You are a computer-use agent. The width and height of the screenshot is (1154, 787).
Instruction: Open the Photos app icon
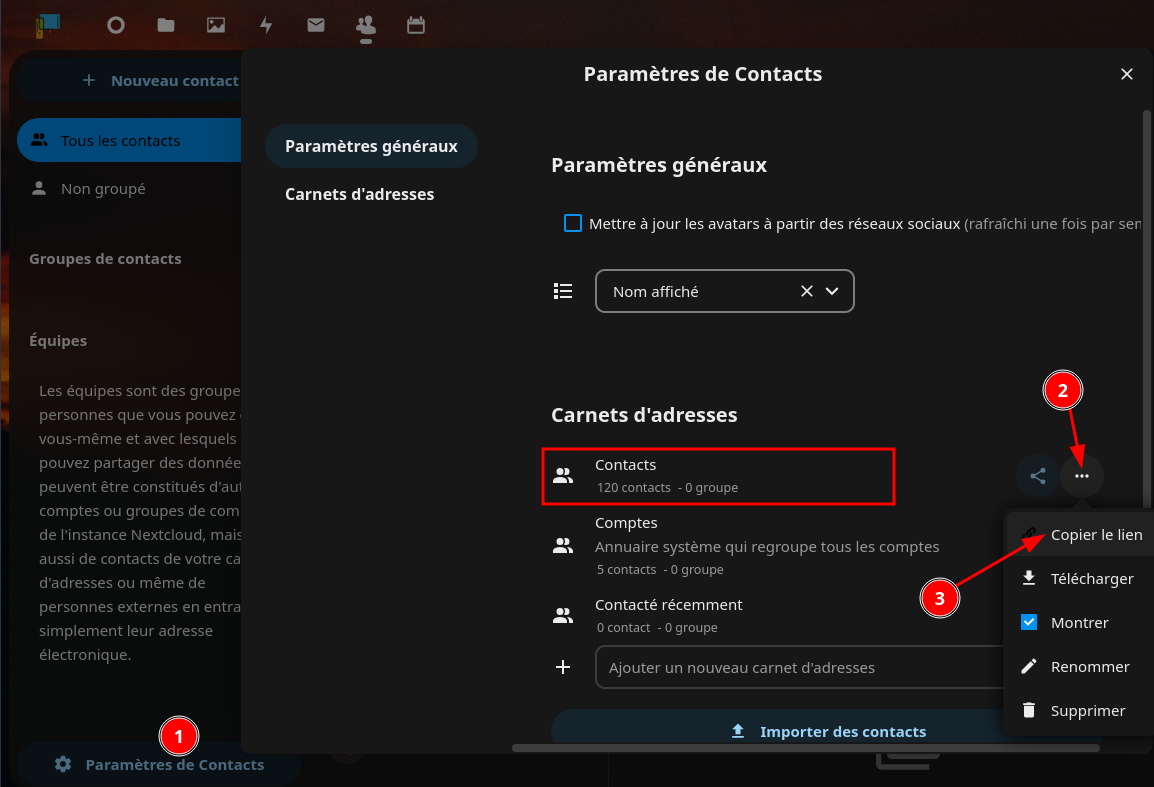(x=216, y=25)
